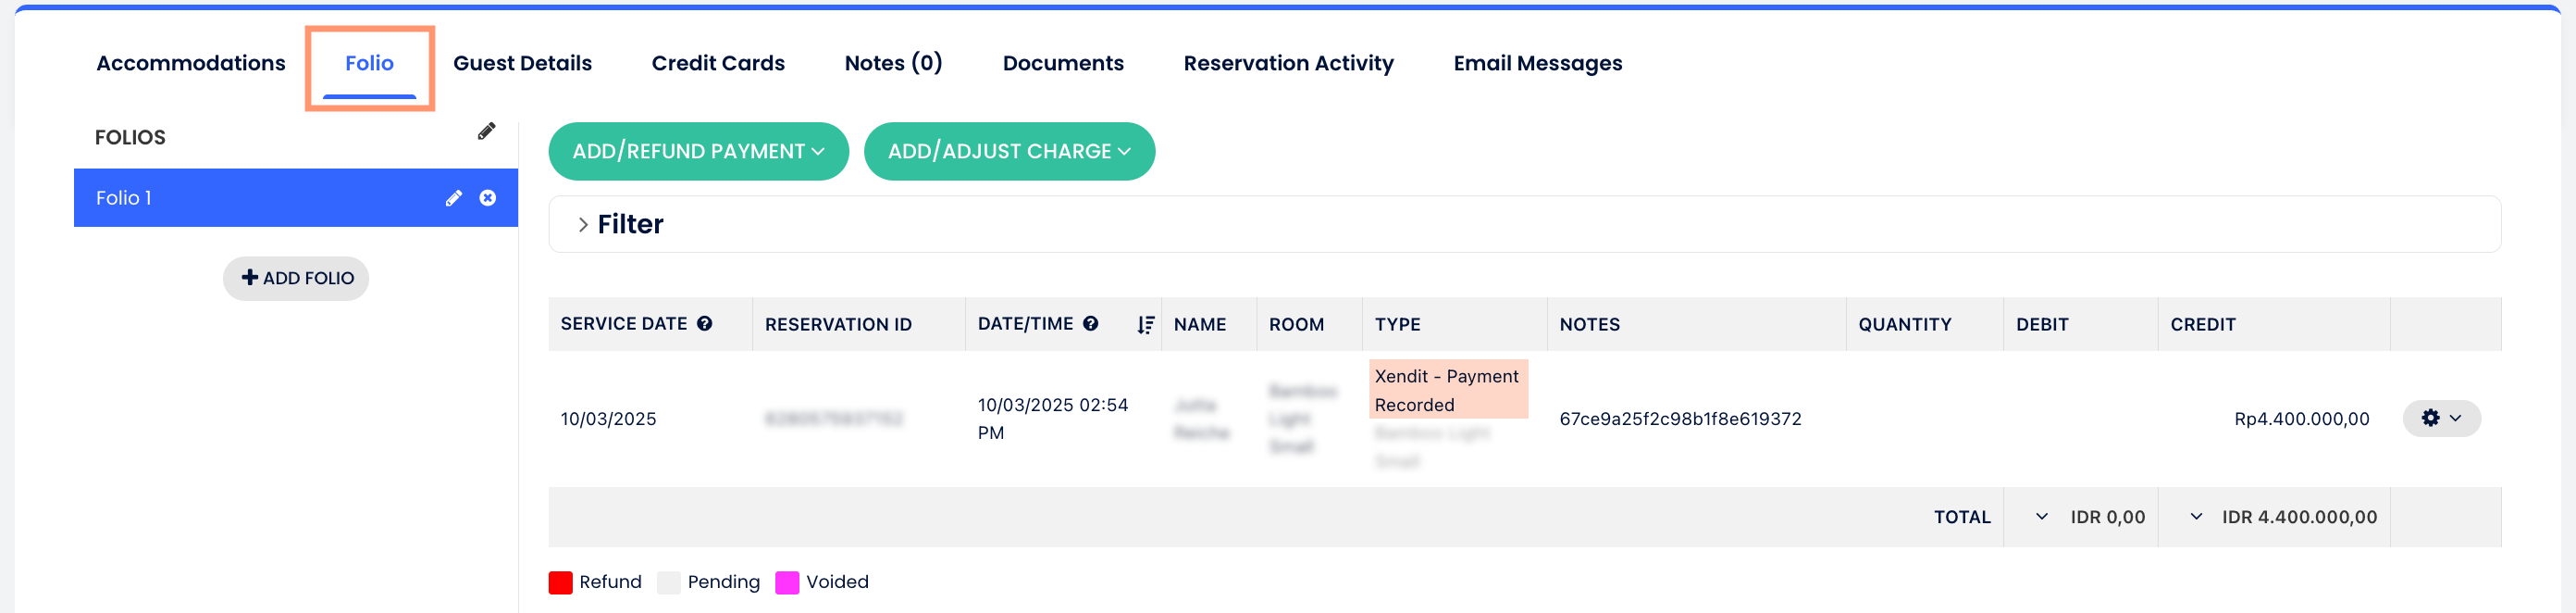Expand the total debit chevron

[2042, 517]
